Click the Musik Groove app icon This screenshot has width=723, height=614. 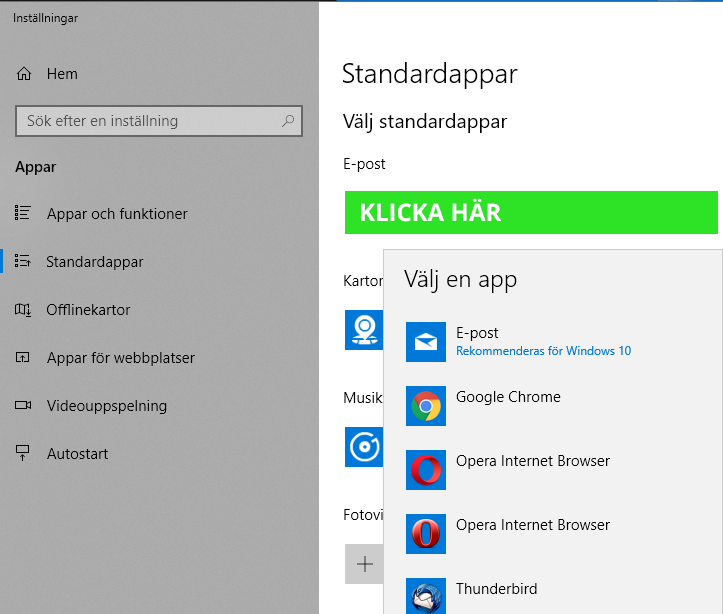tap(364, 447)
